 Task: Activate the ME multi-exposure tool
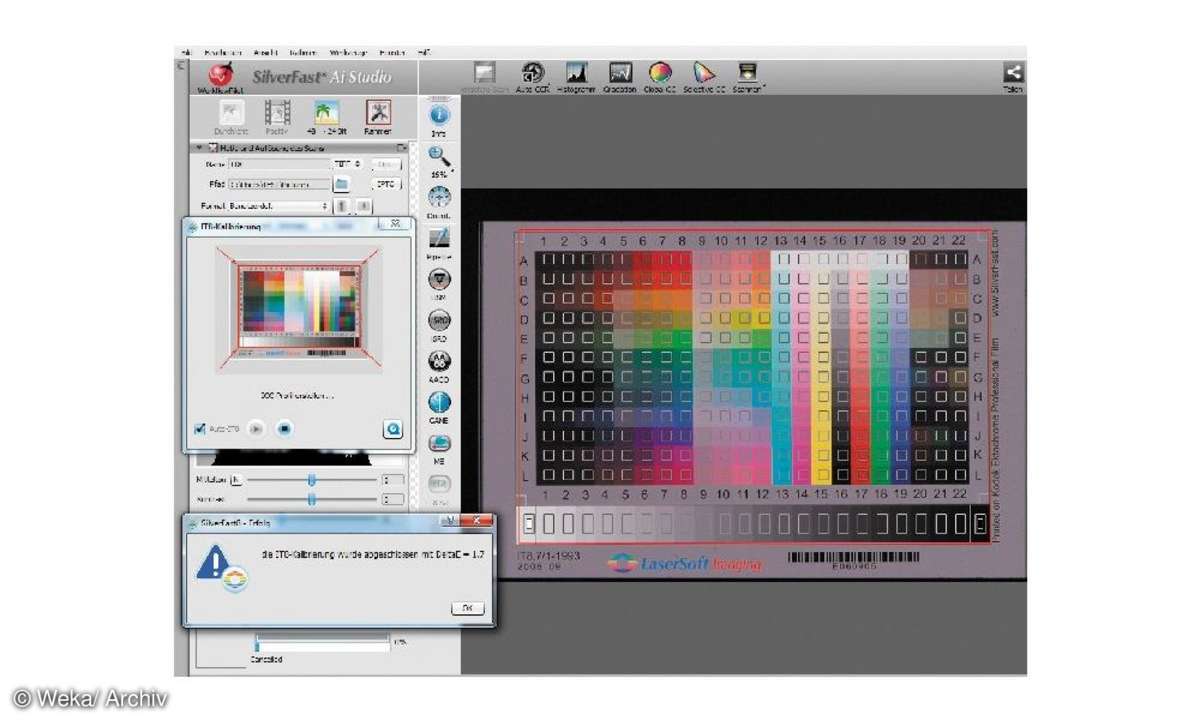coord(439,444)
